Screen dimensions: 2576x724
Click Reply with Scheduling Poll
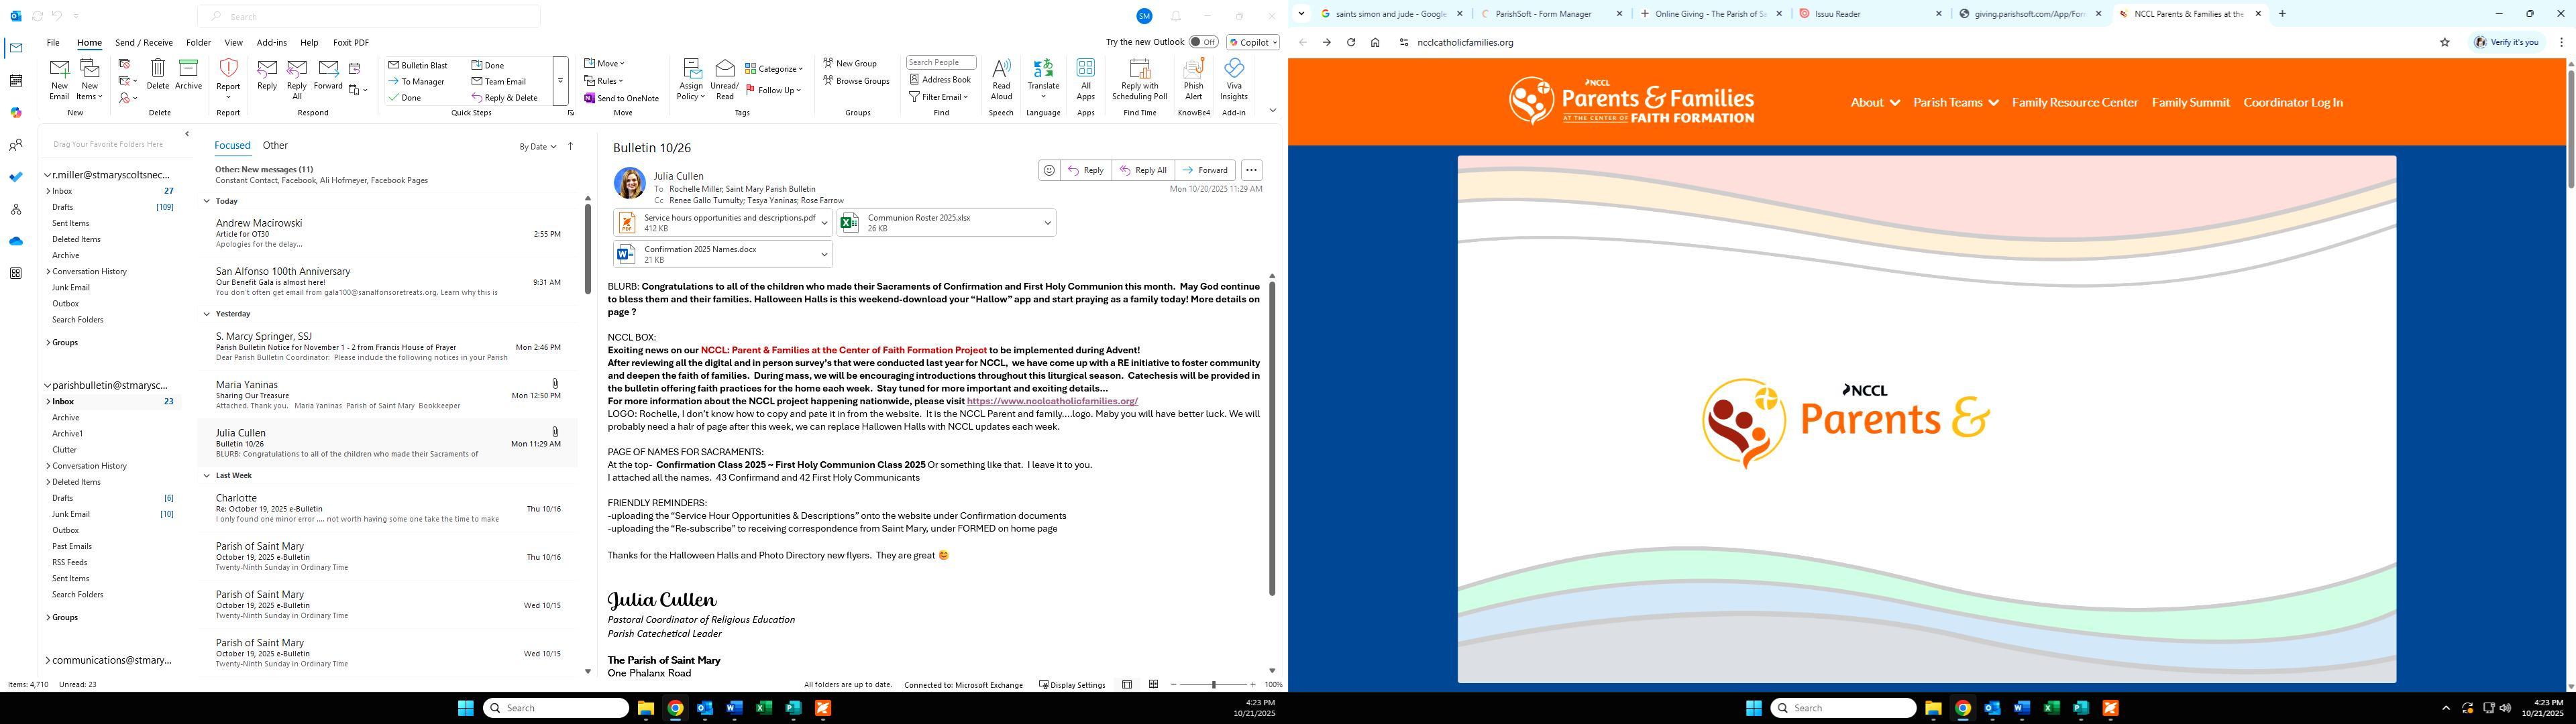[x=1139, y=70]
